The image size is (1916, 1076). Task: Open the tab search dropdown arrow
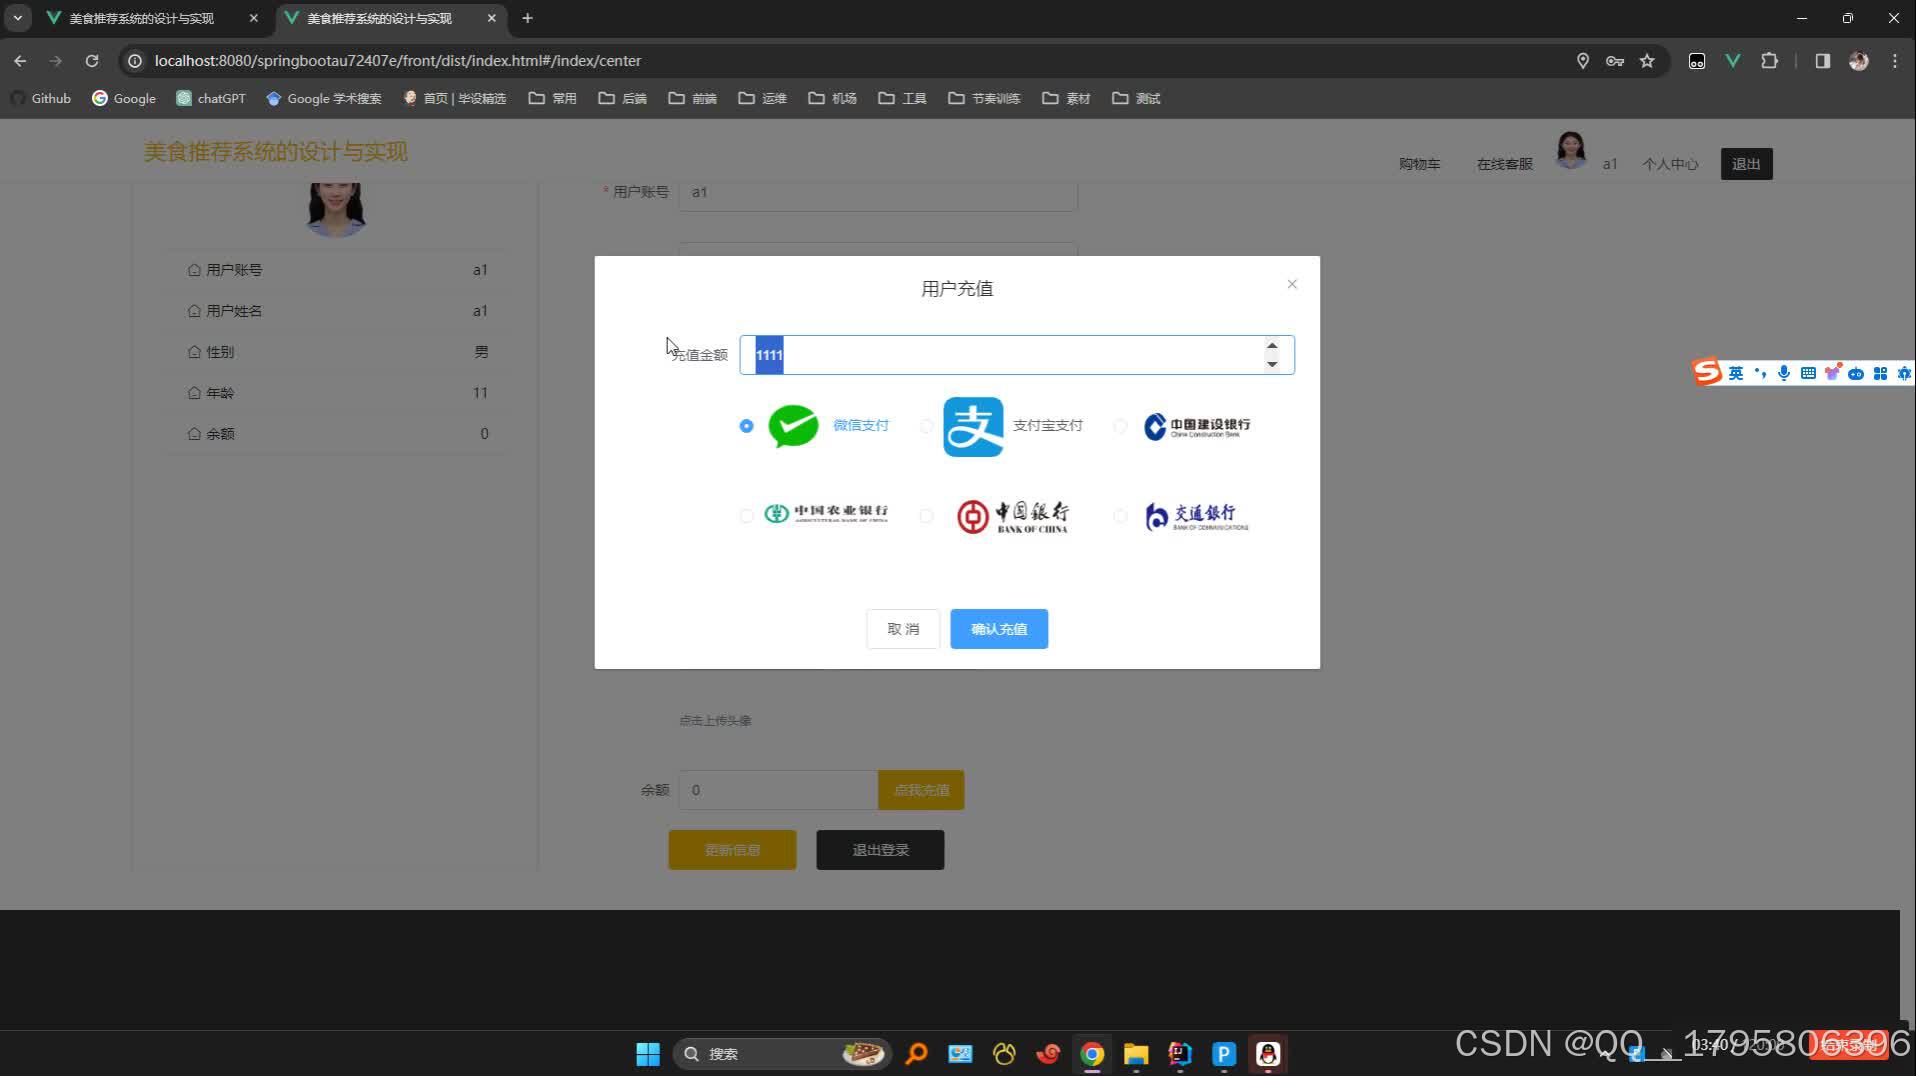18,18
